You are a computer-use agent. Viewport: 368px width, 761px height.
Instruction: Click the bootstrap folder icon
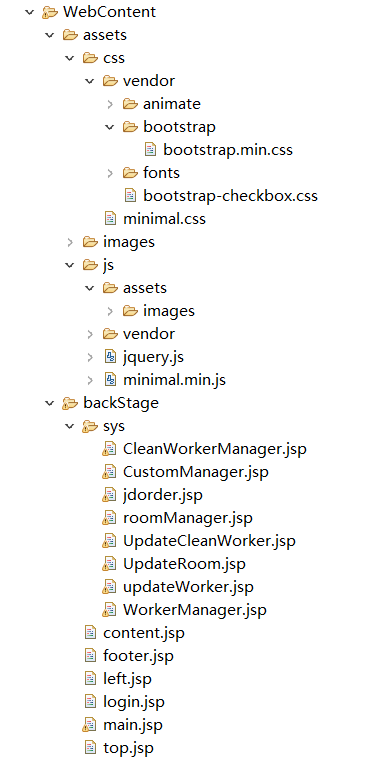[x=131, y=127]
